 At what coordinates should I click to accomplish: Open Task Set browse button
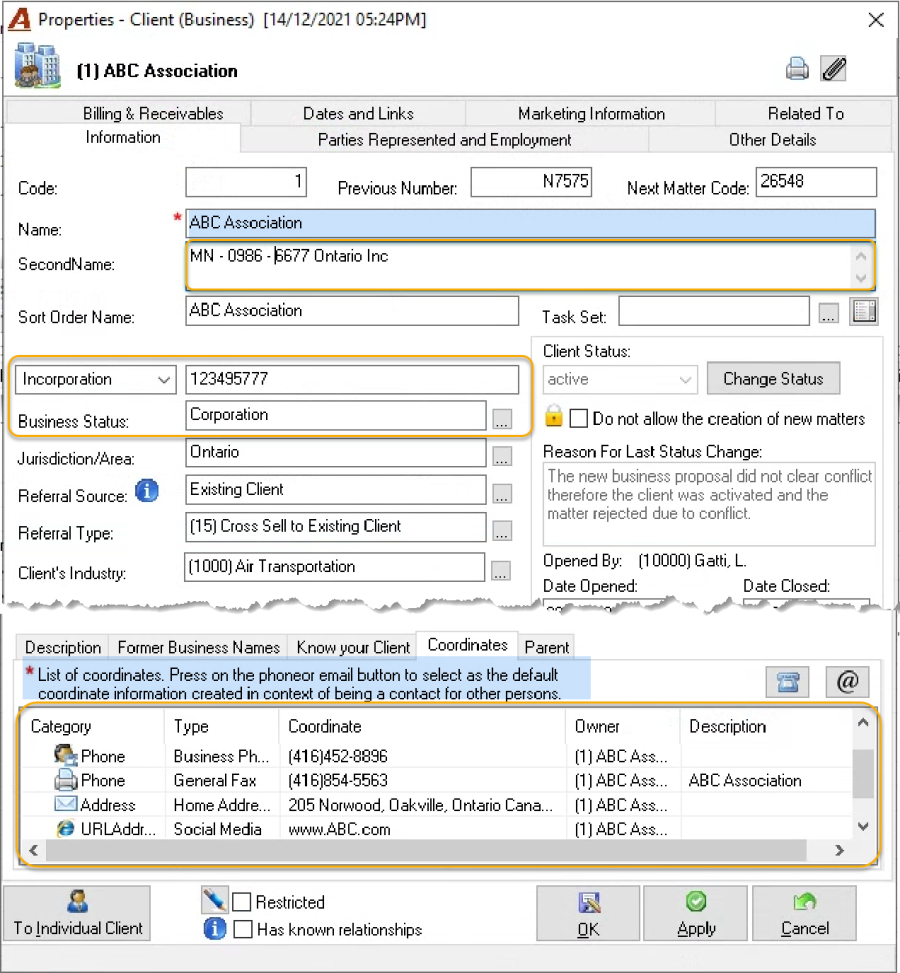coord(829,313)
